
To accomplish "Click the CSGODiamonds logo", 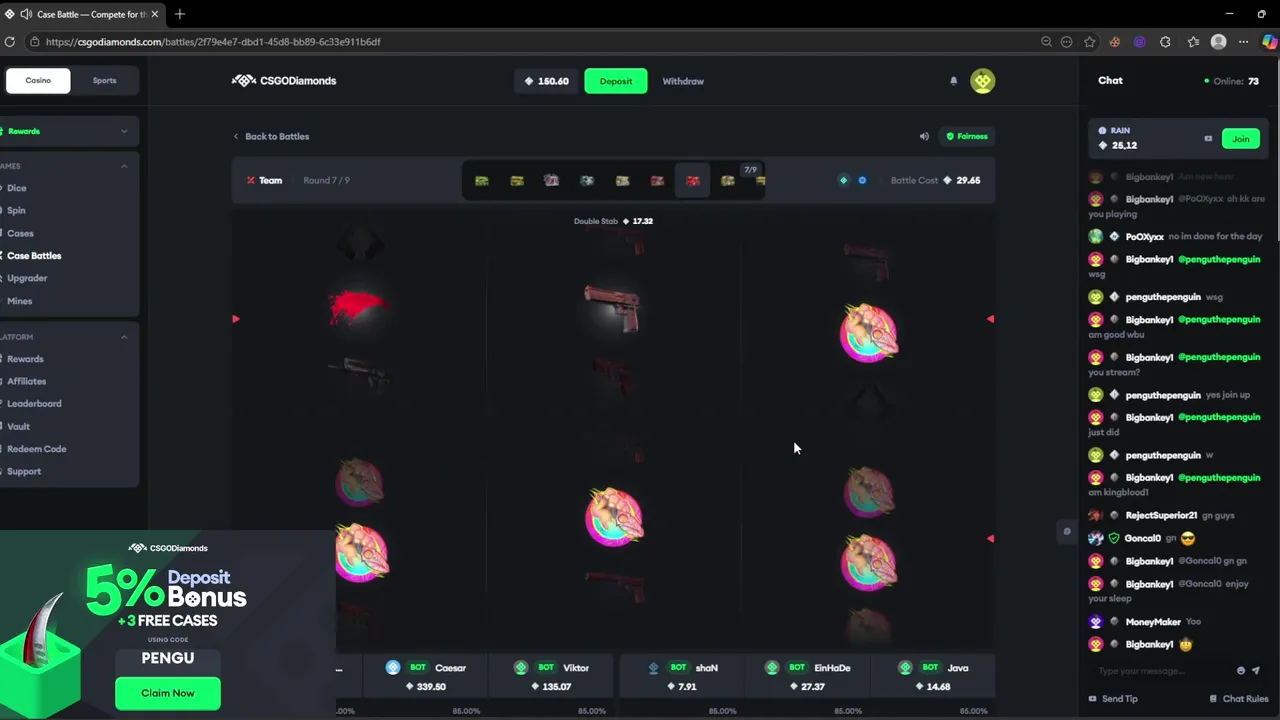I will pyautogui.click(x=284, y=81).
